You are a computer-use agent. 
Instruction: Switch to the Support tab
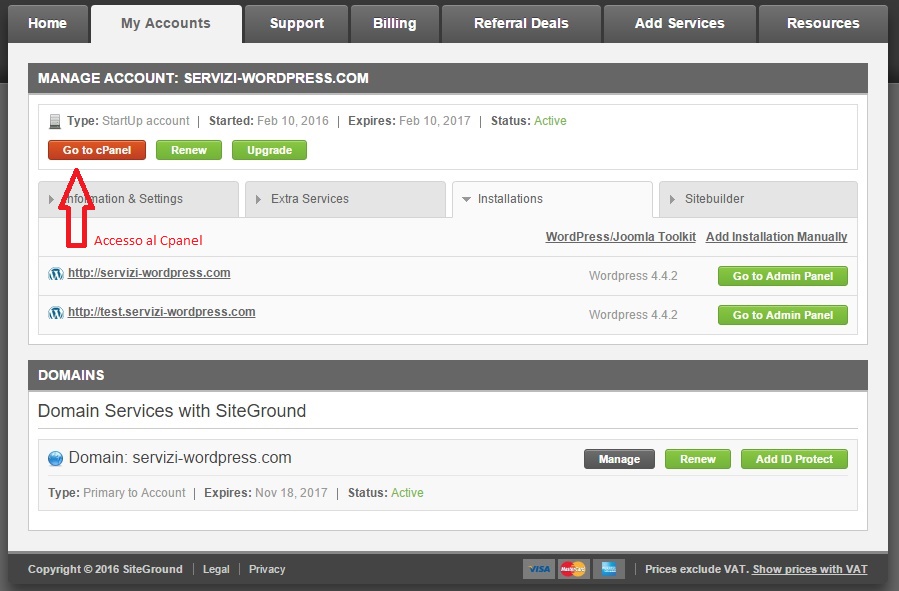pos(296,24)
